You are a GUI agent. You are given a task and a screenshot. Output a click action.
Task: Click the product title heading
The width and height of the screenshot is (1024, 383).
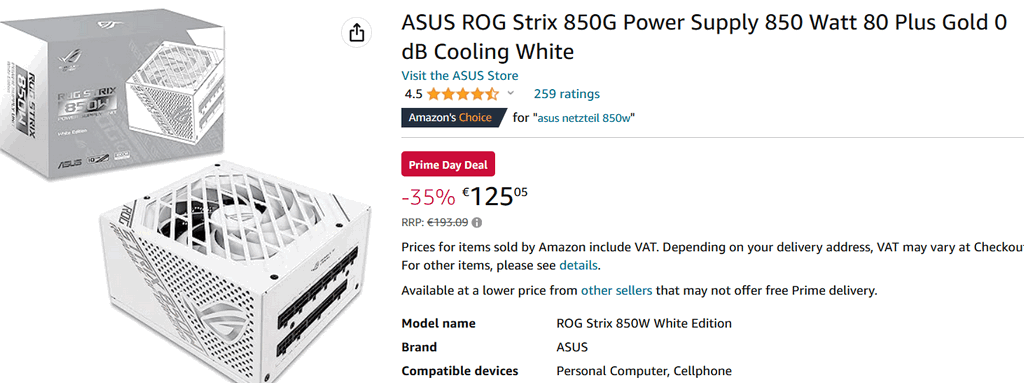[x=703, y=37]
